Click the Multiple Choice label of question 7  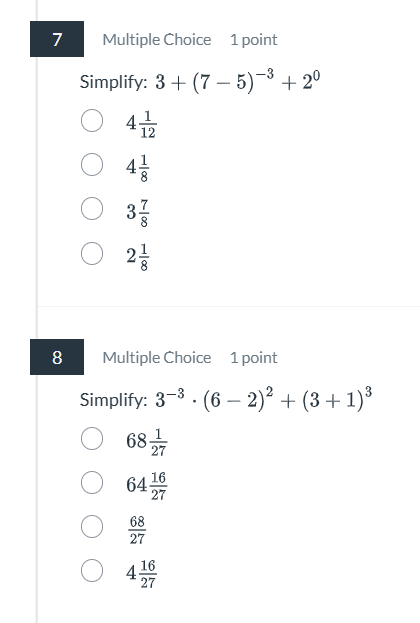(157, 40)
